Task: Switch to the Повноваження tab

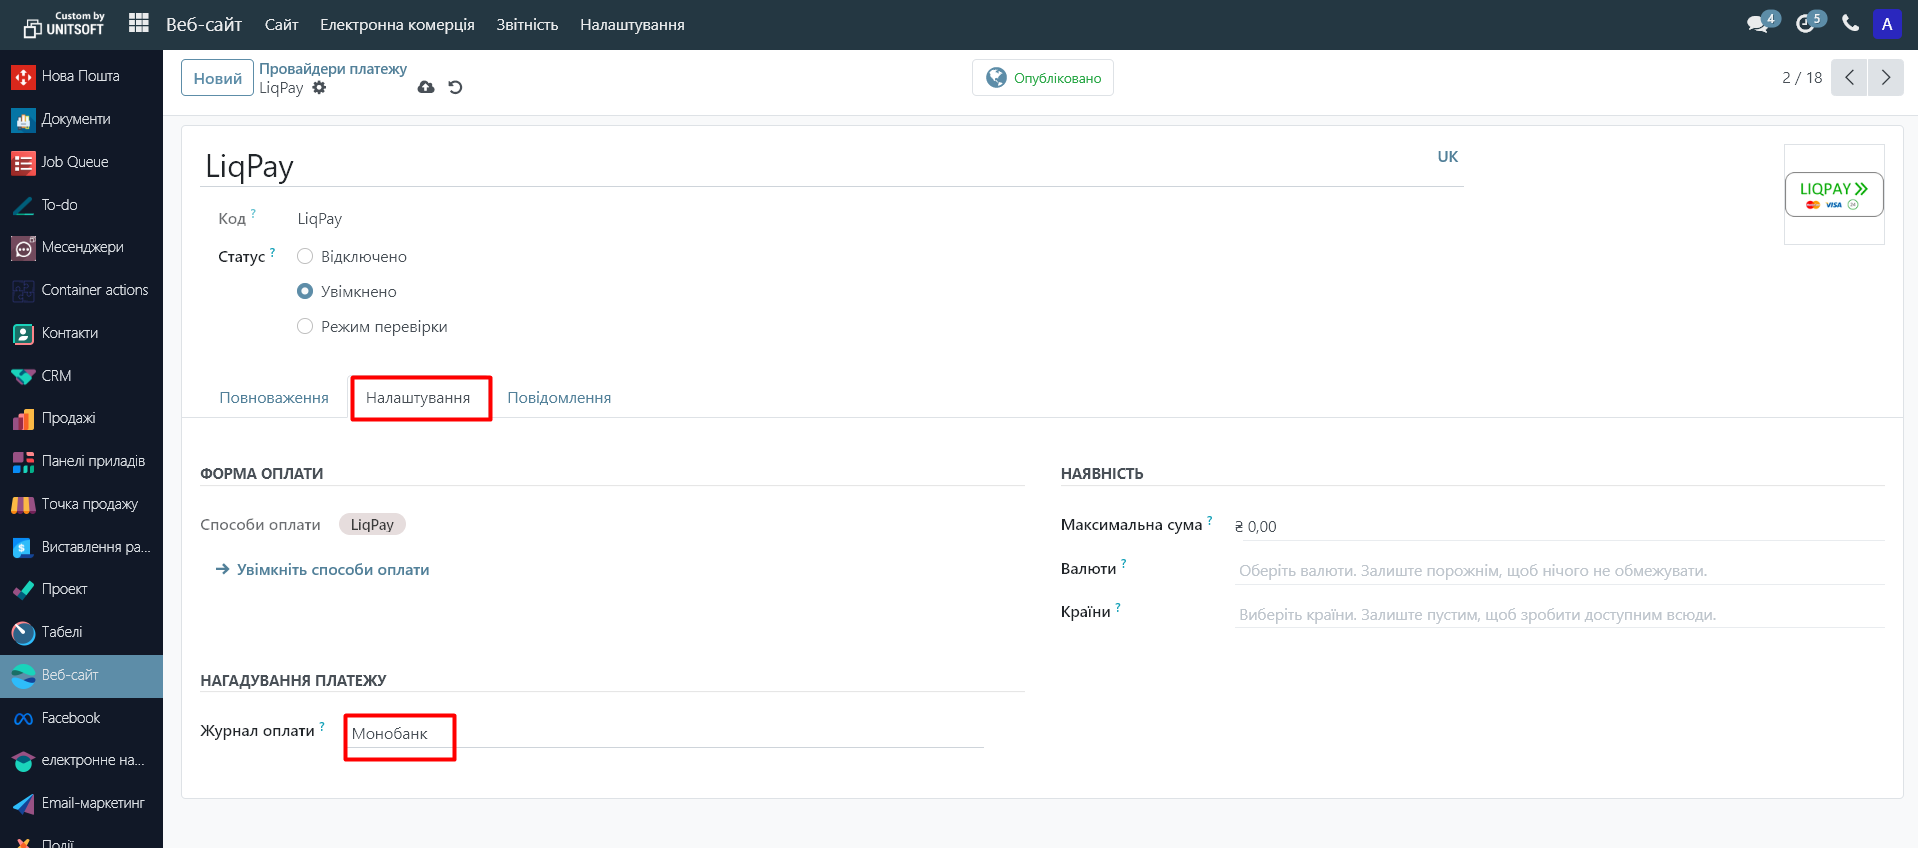Action: point(274,398)
